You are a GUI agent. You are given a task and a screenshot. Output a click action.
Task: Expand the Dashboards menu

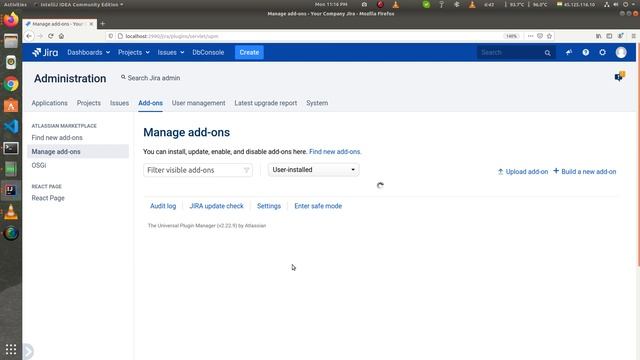88,52
